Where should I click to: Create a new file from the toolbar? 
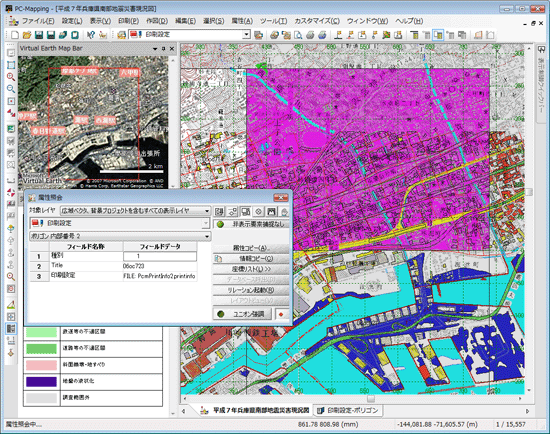pyautogui.click(x=15, y=35)
